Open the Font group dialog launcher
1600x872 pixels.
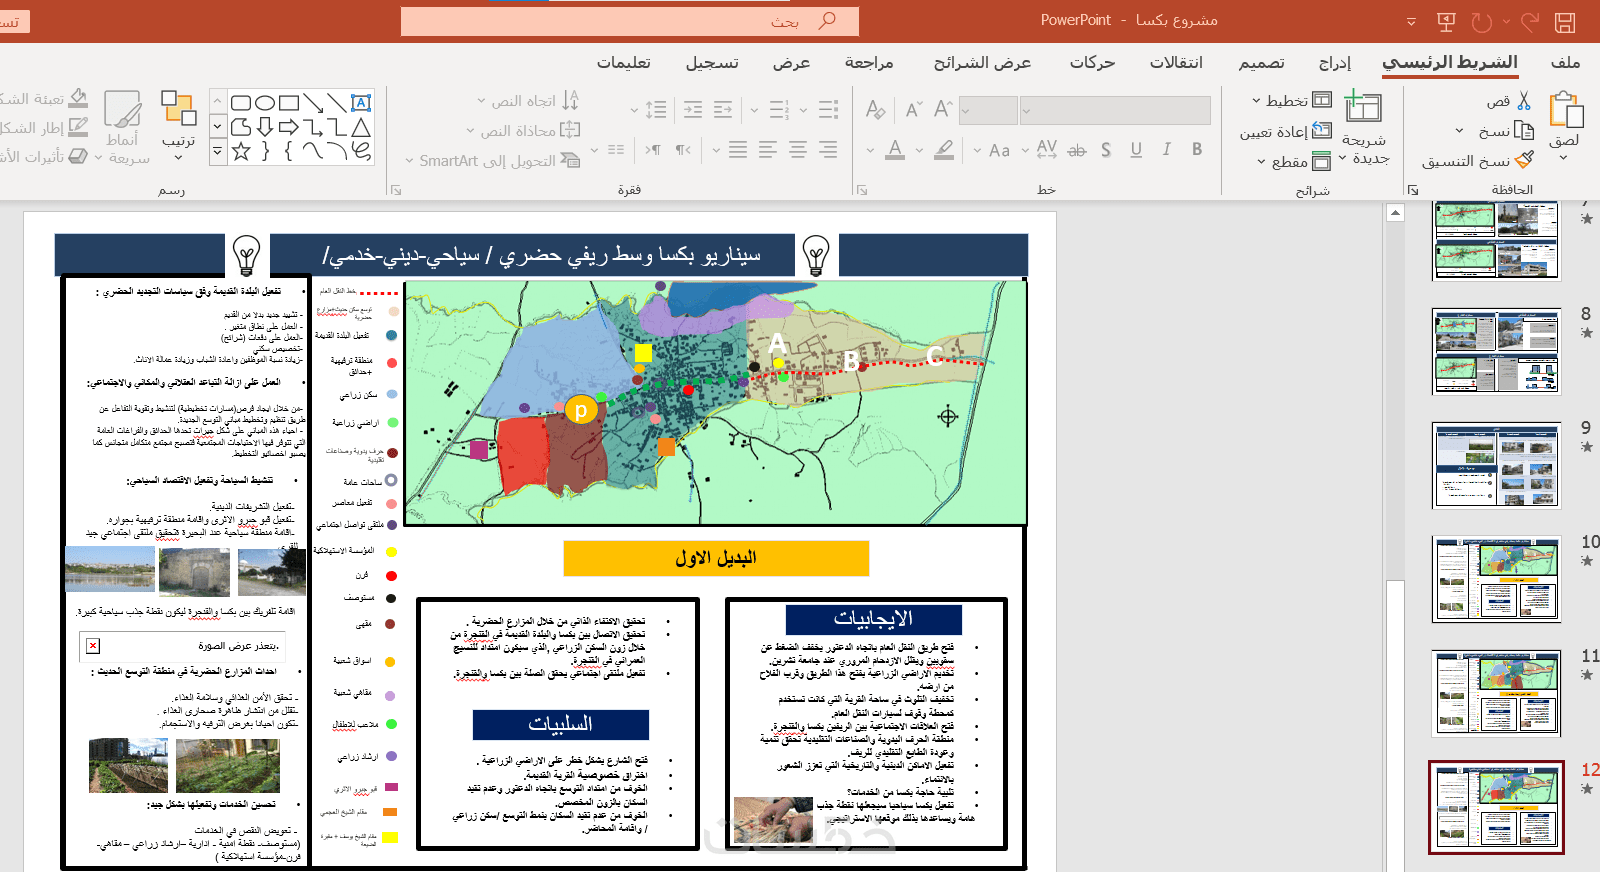tap(862, 190)
